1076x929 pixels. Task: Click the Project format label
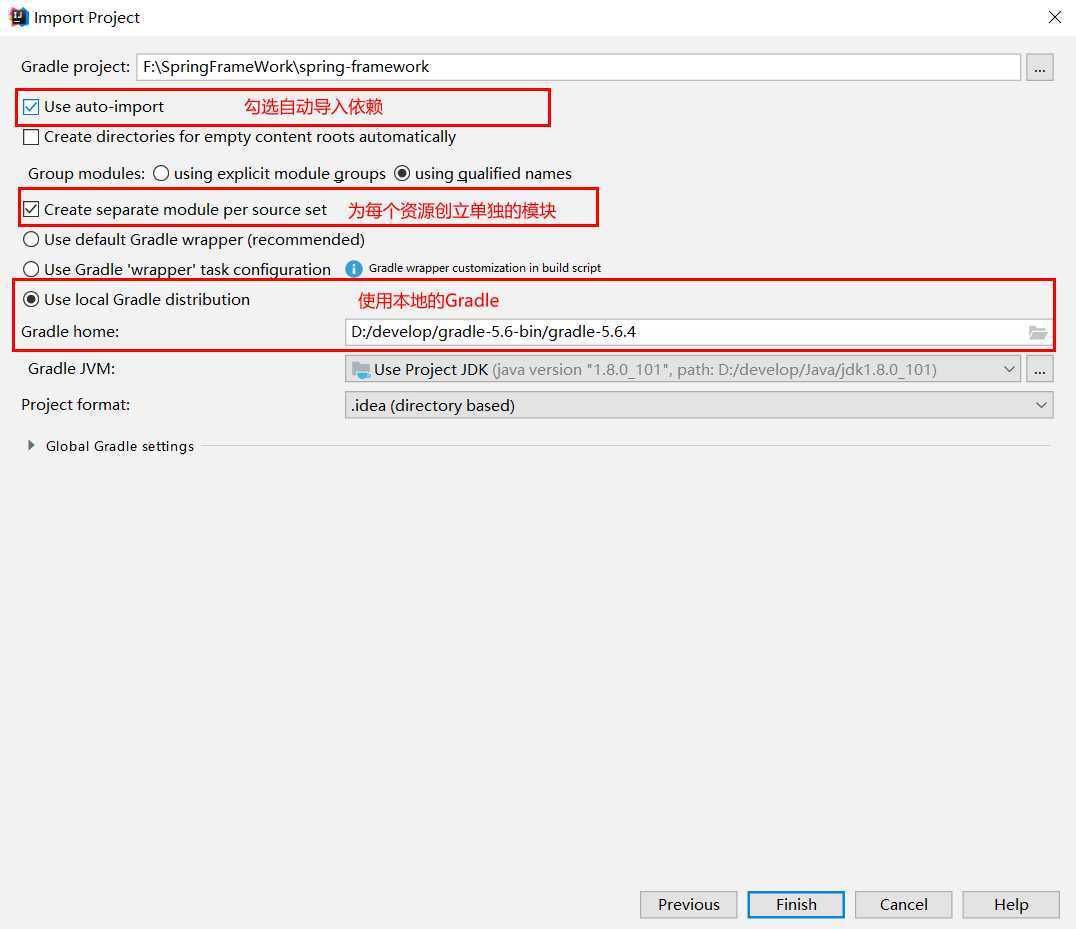tap(75, 405)
